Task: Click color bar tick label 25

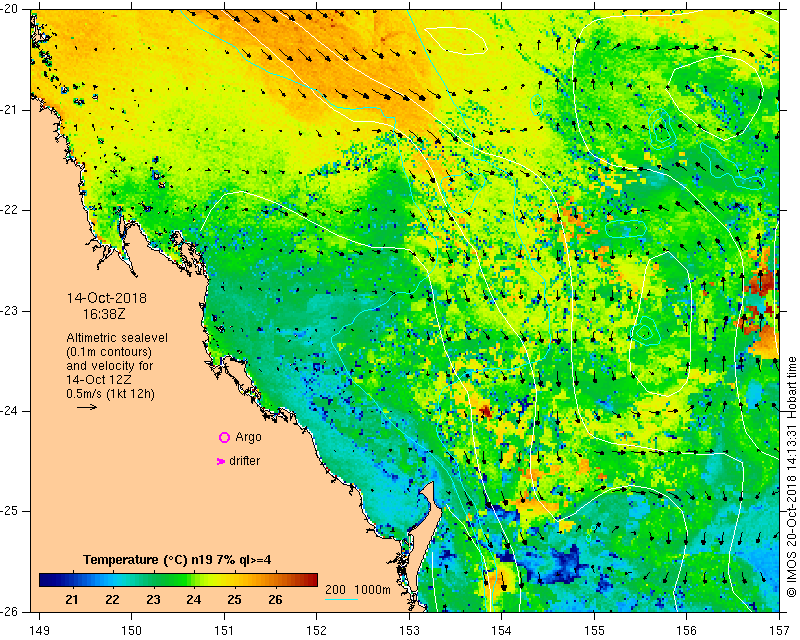Action: coord(235,600)
